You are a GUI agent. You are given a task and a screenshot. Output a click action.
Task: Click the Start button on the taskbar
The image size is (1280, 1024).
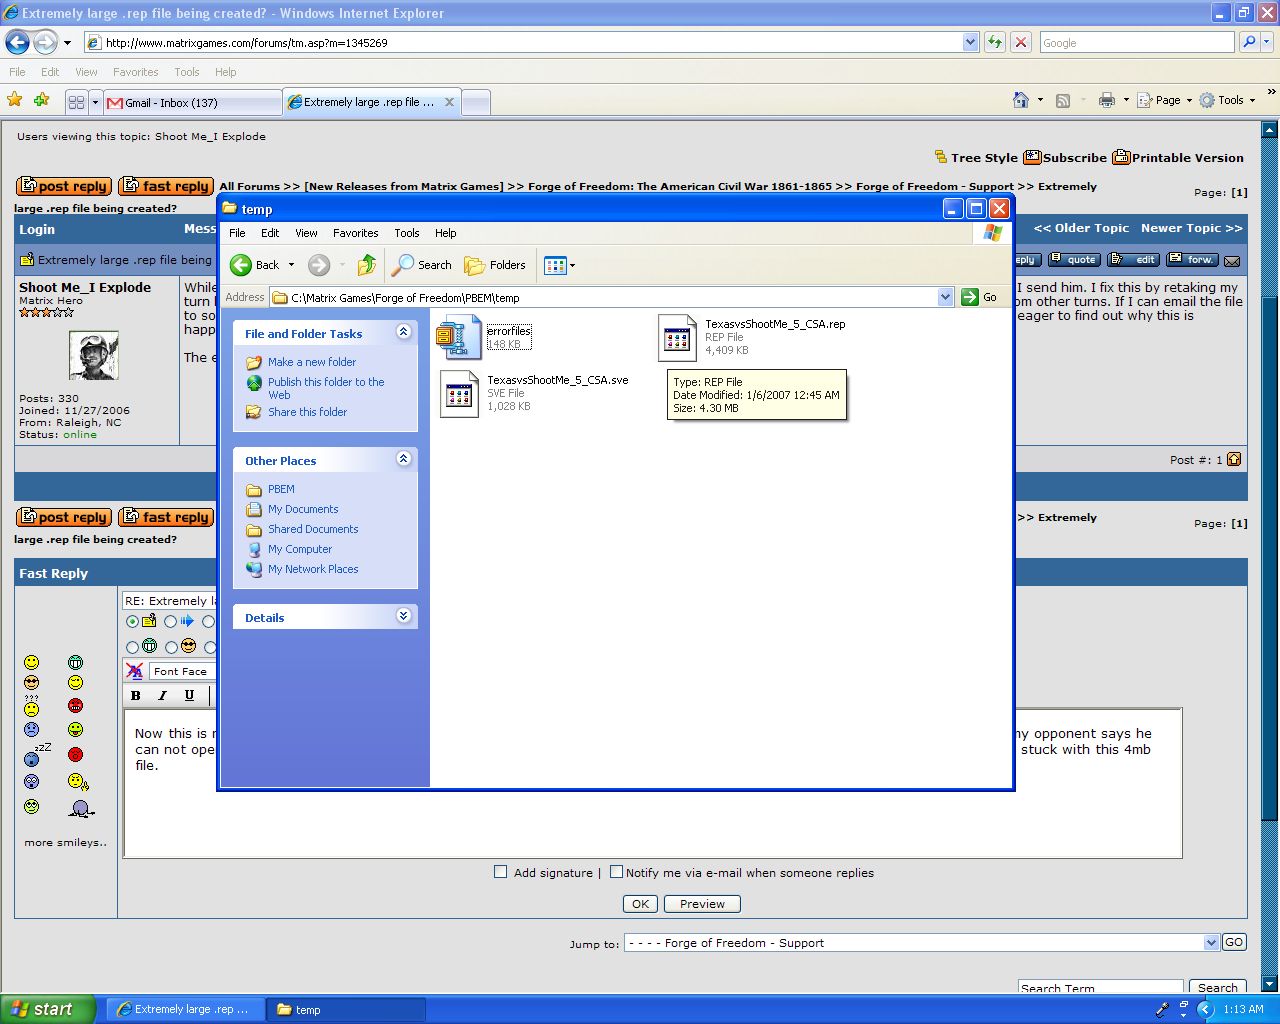pyautogui.click(x=48, y=1009)
